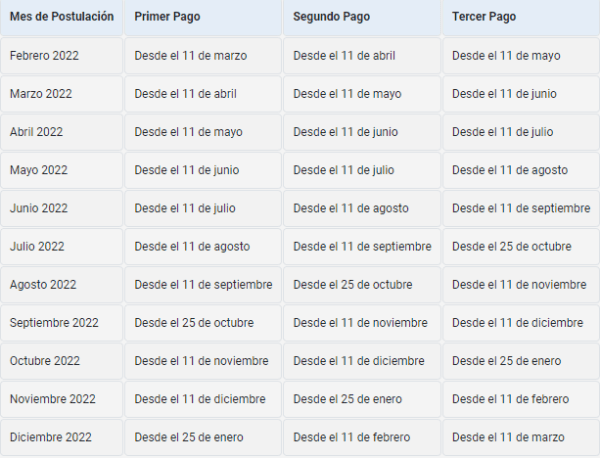Image resolution: width=600 pixels, height=458 pixels.
Task: Select the "Primer Pago" column header
Action: (167, 17)
